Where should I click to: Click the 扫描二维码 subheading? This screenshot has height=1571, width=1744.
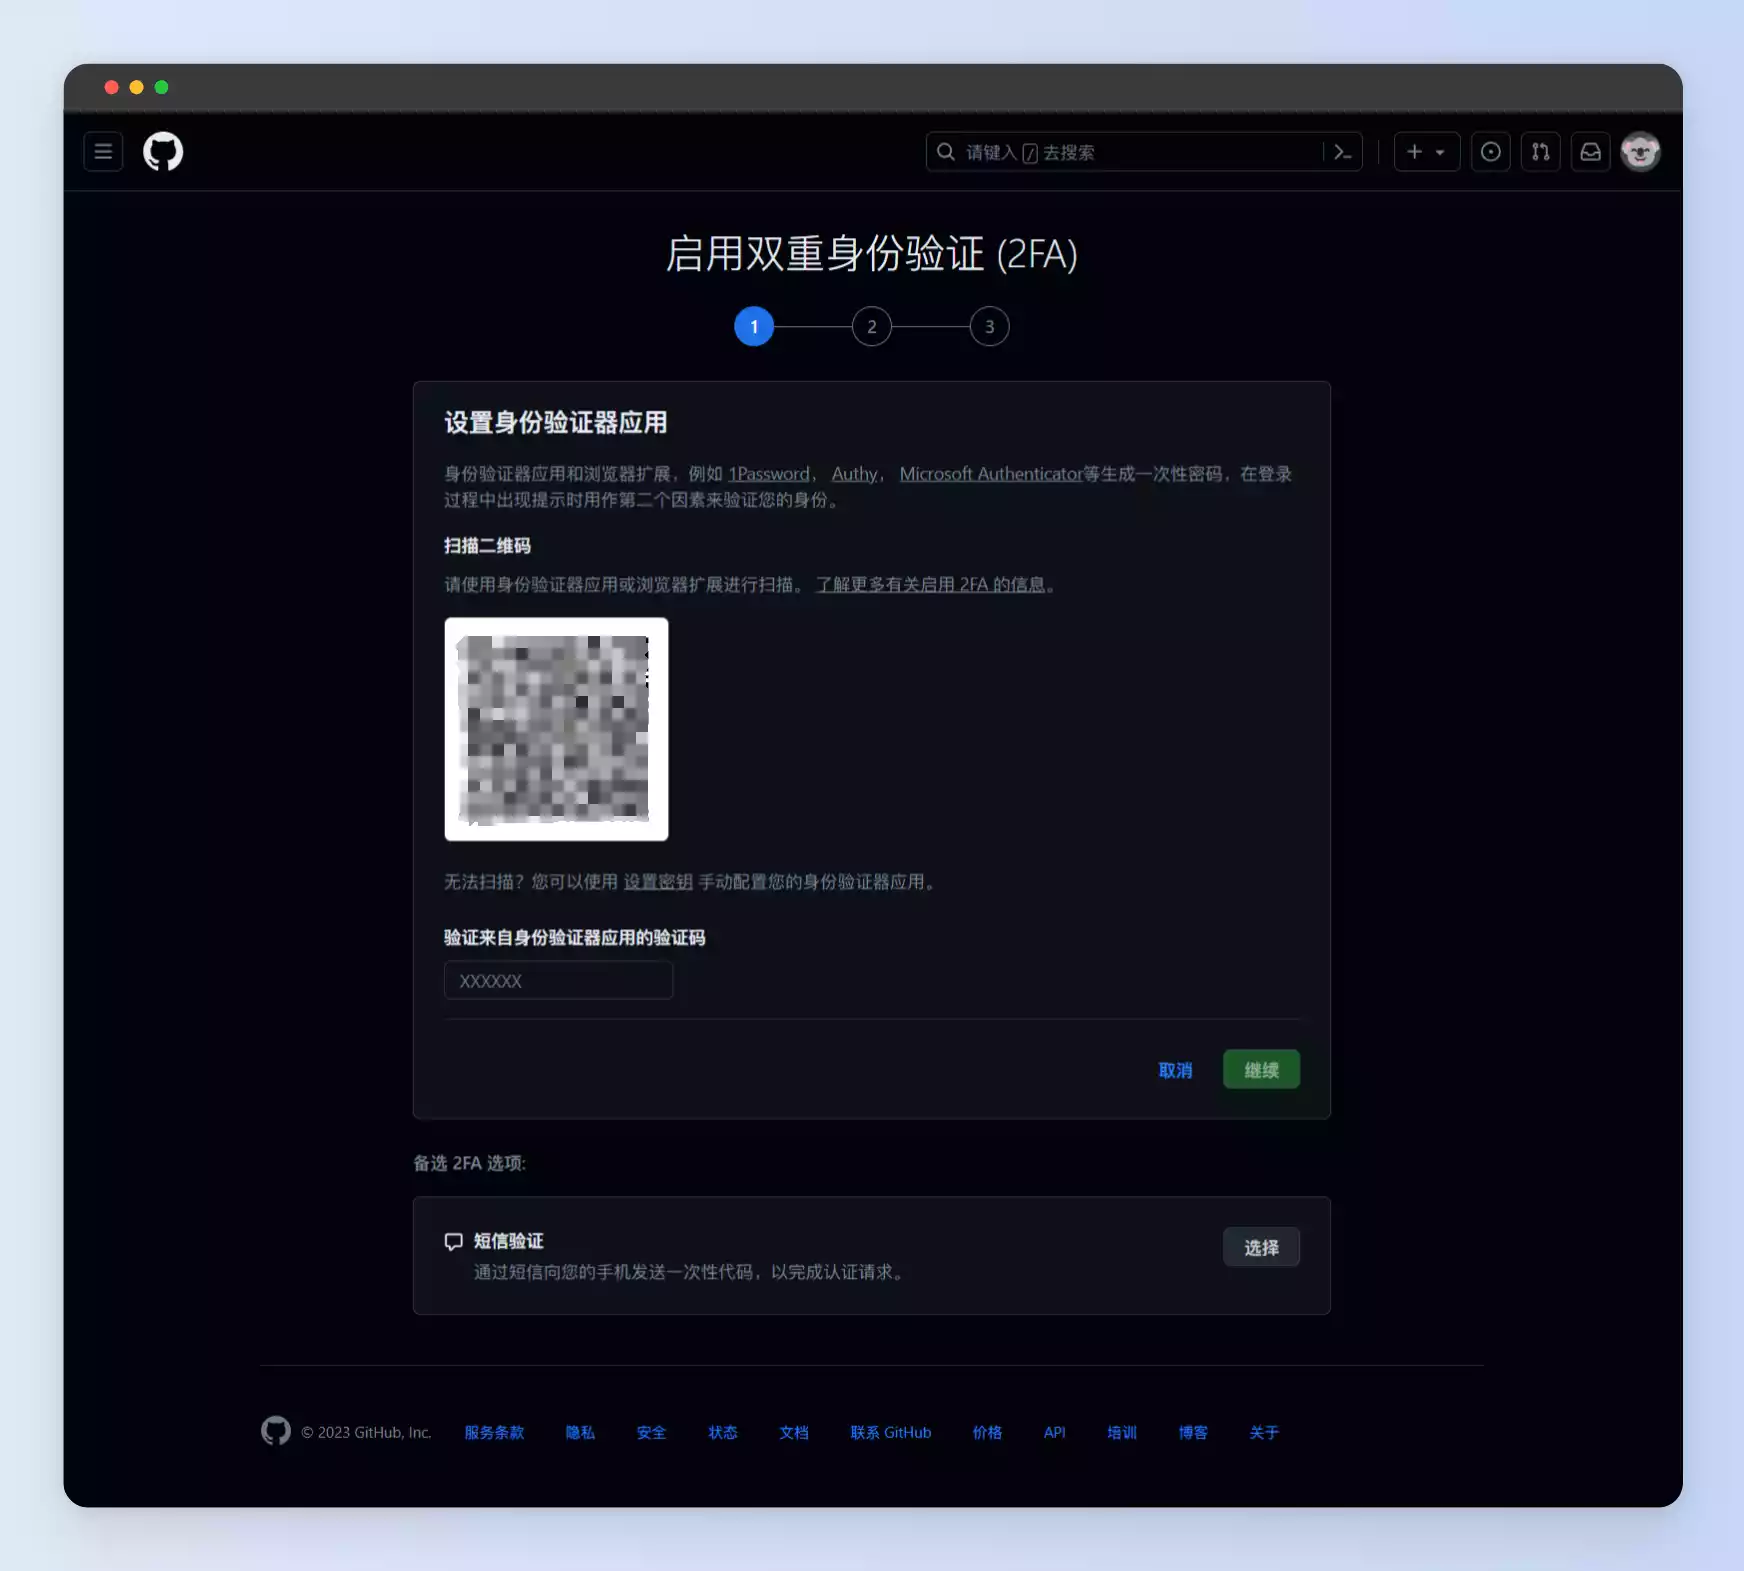pyautogui.click(x=487, y=546)
